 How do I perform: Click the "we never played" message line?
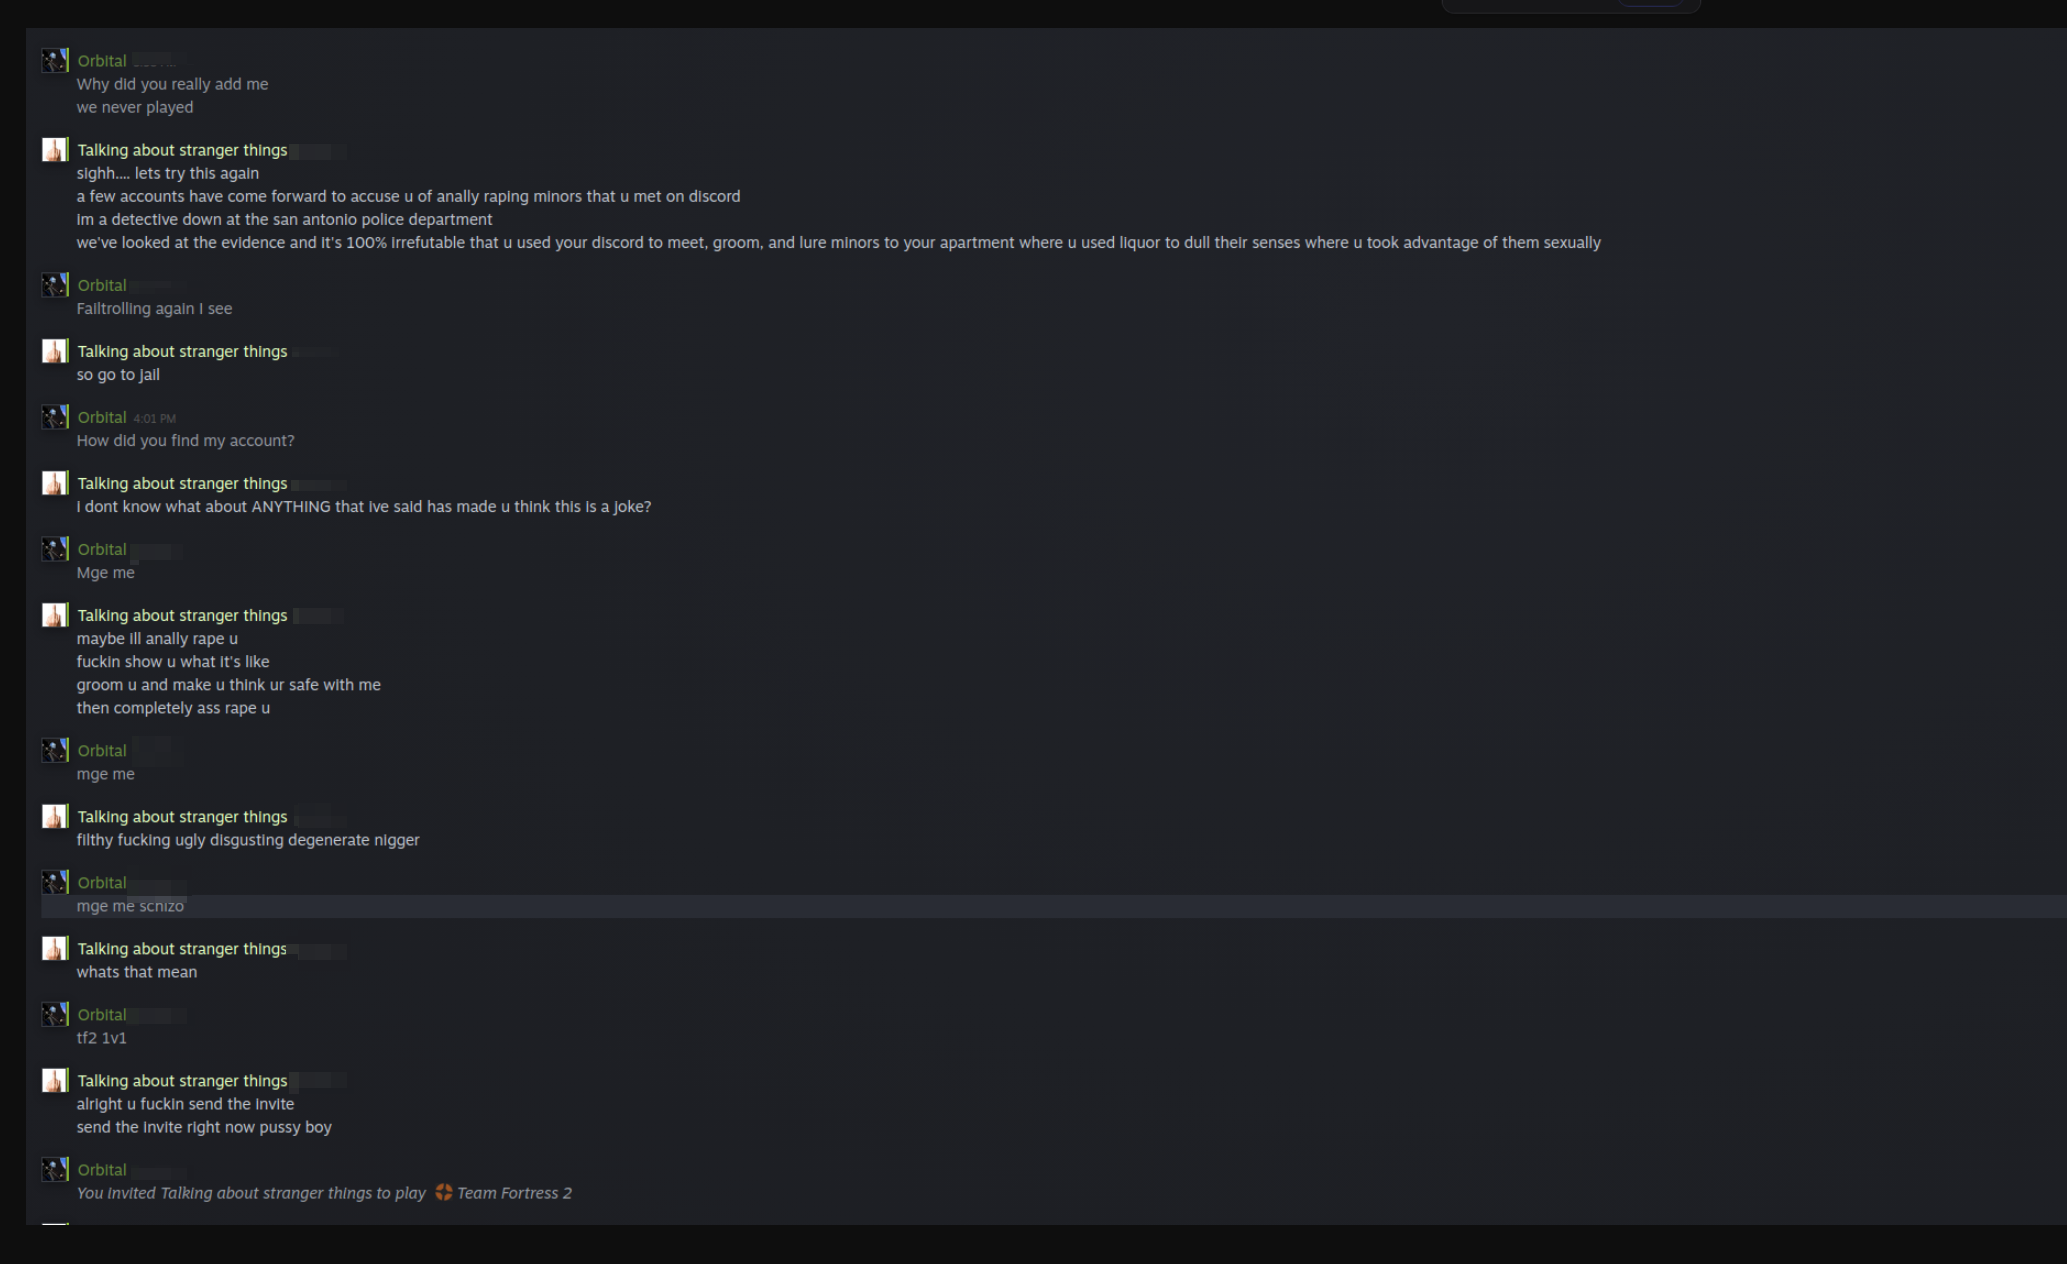pyautogui.click(x=135, y=107)
